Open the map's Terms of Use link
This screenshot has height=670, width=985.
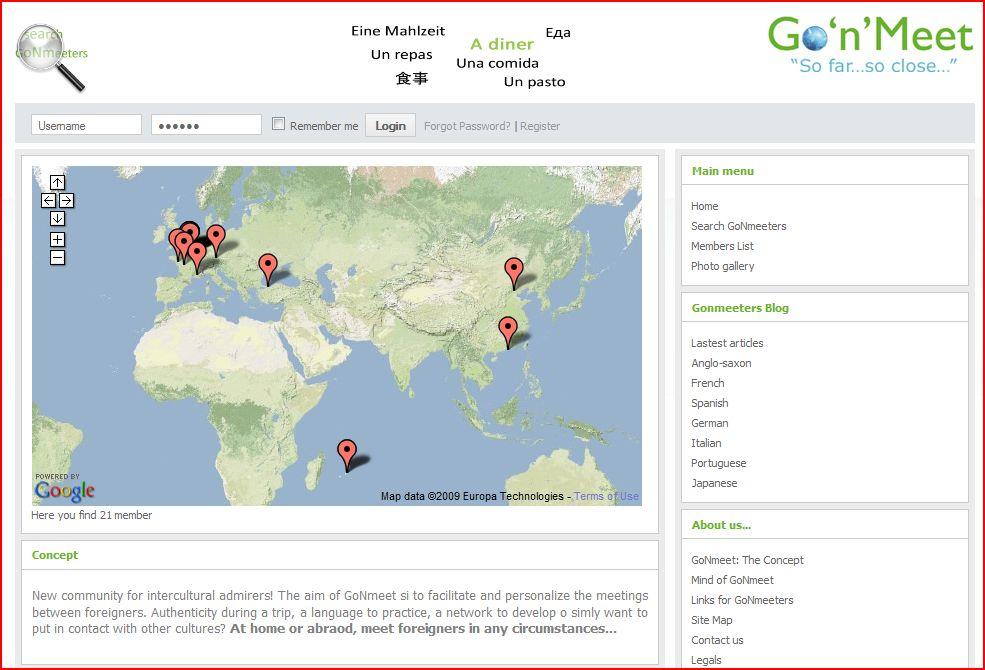click(x=606, y=496)
